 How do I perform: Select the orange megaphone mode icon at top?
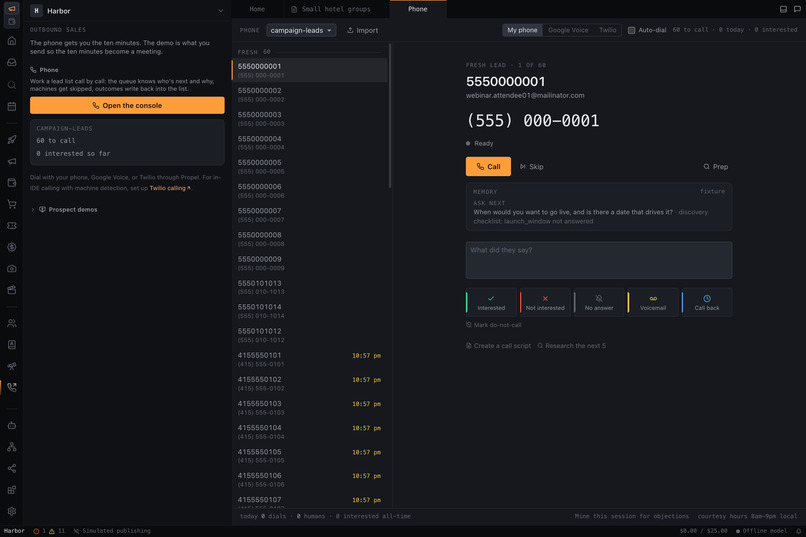12,9
